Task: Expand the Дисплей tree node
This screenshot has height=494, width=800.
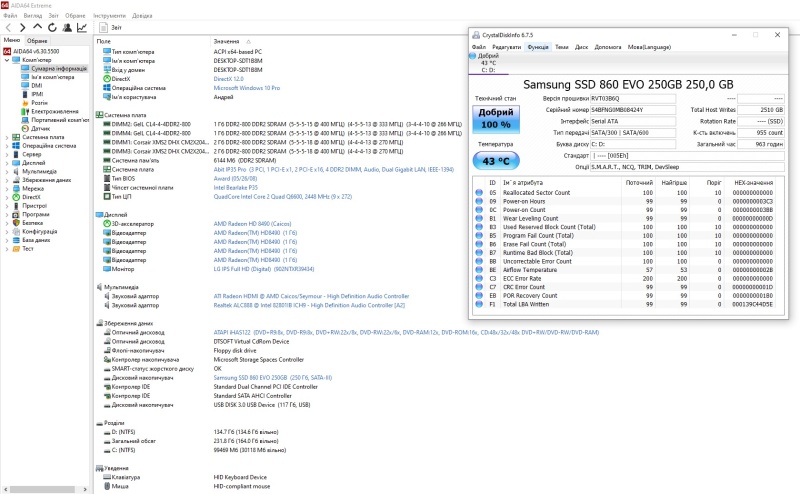Action: (x=7, y=163)
